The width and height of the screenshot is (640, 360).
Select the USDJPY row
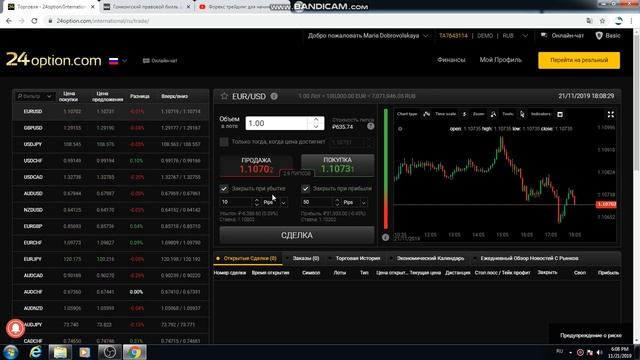point(111,144)
